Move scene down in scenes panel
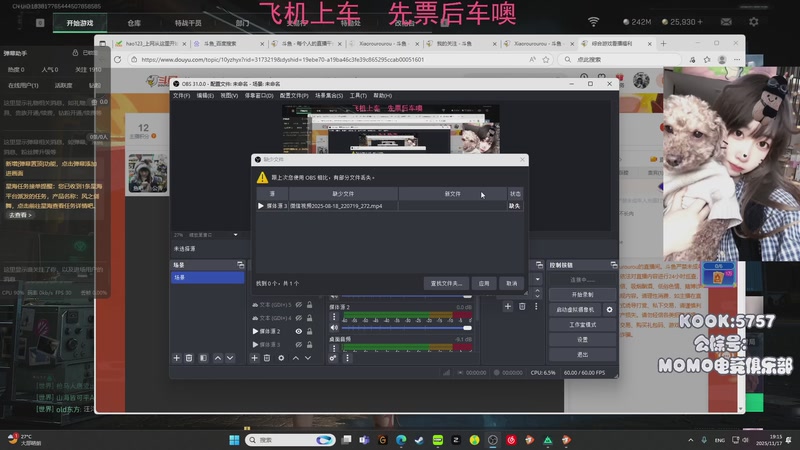This screenshot has width=800, height=450. click(x=230, y=358)
